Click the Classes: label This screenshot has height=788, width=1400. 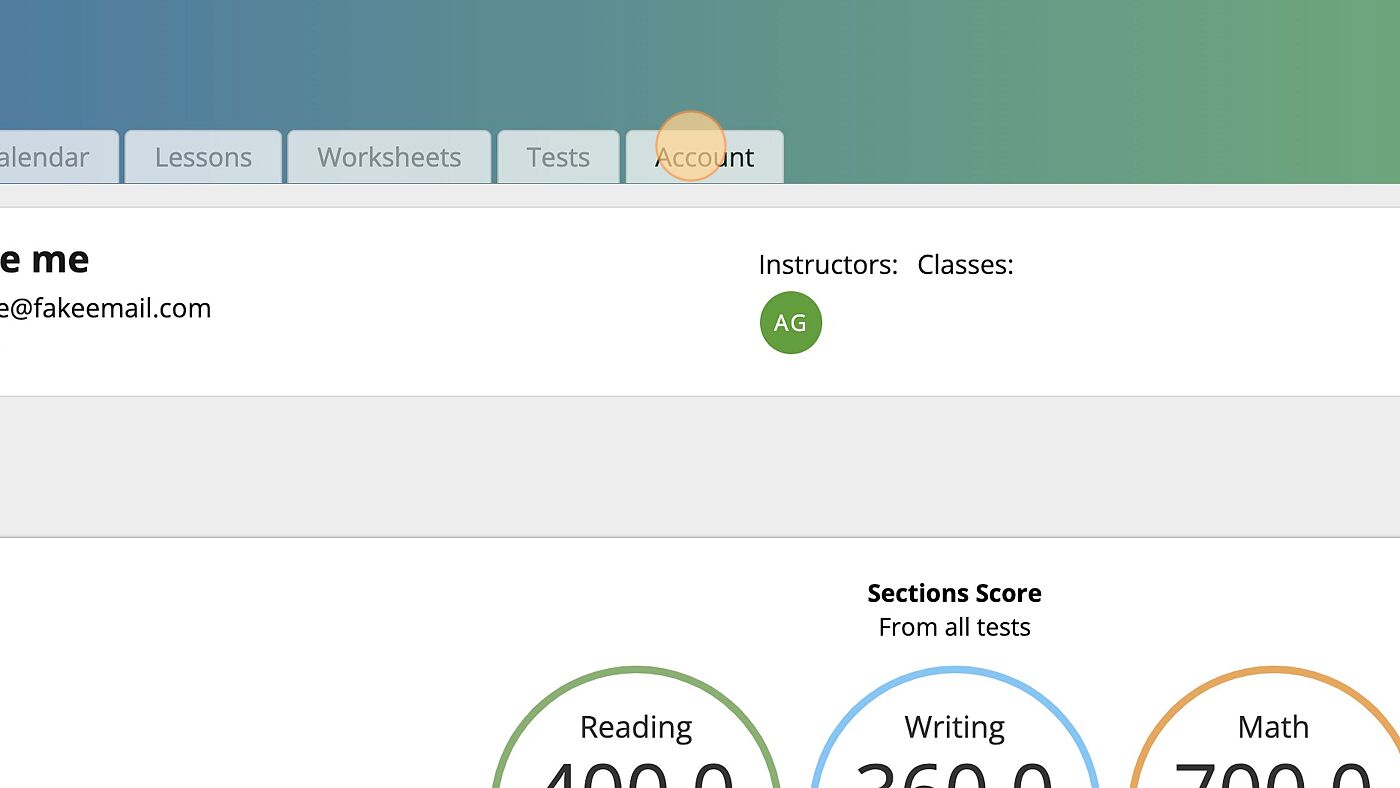click(965, 265)
